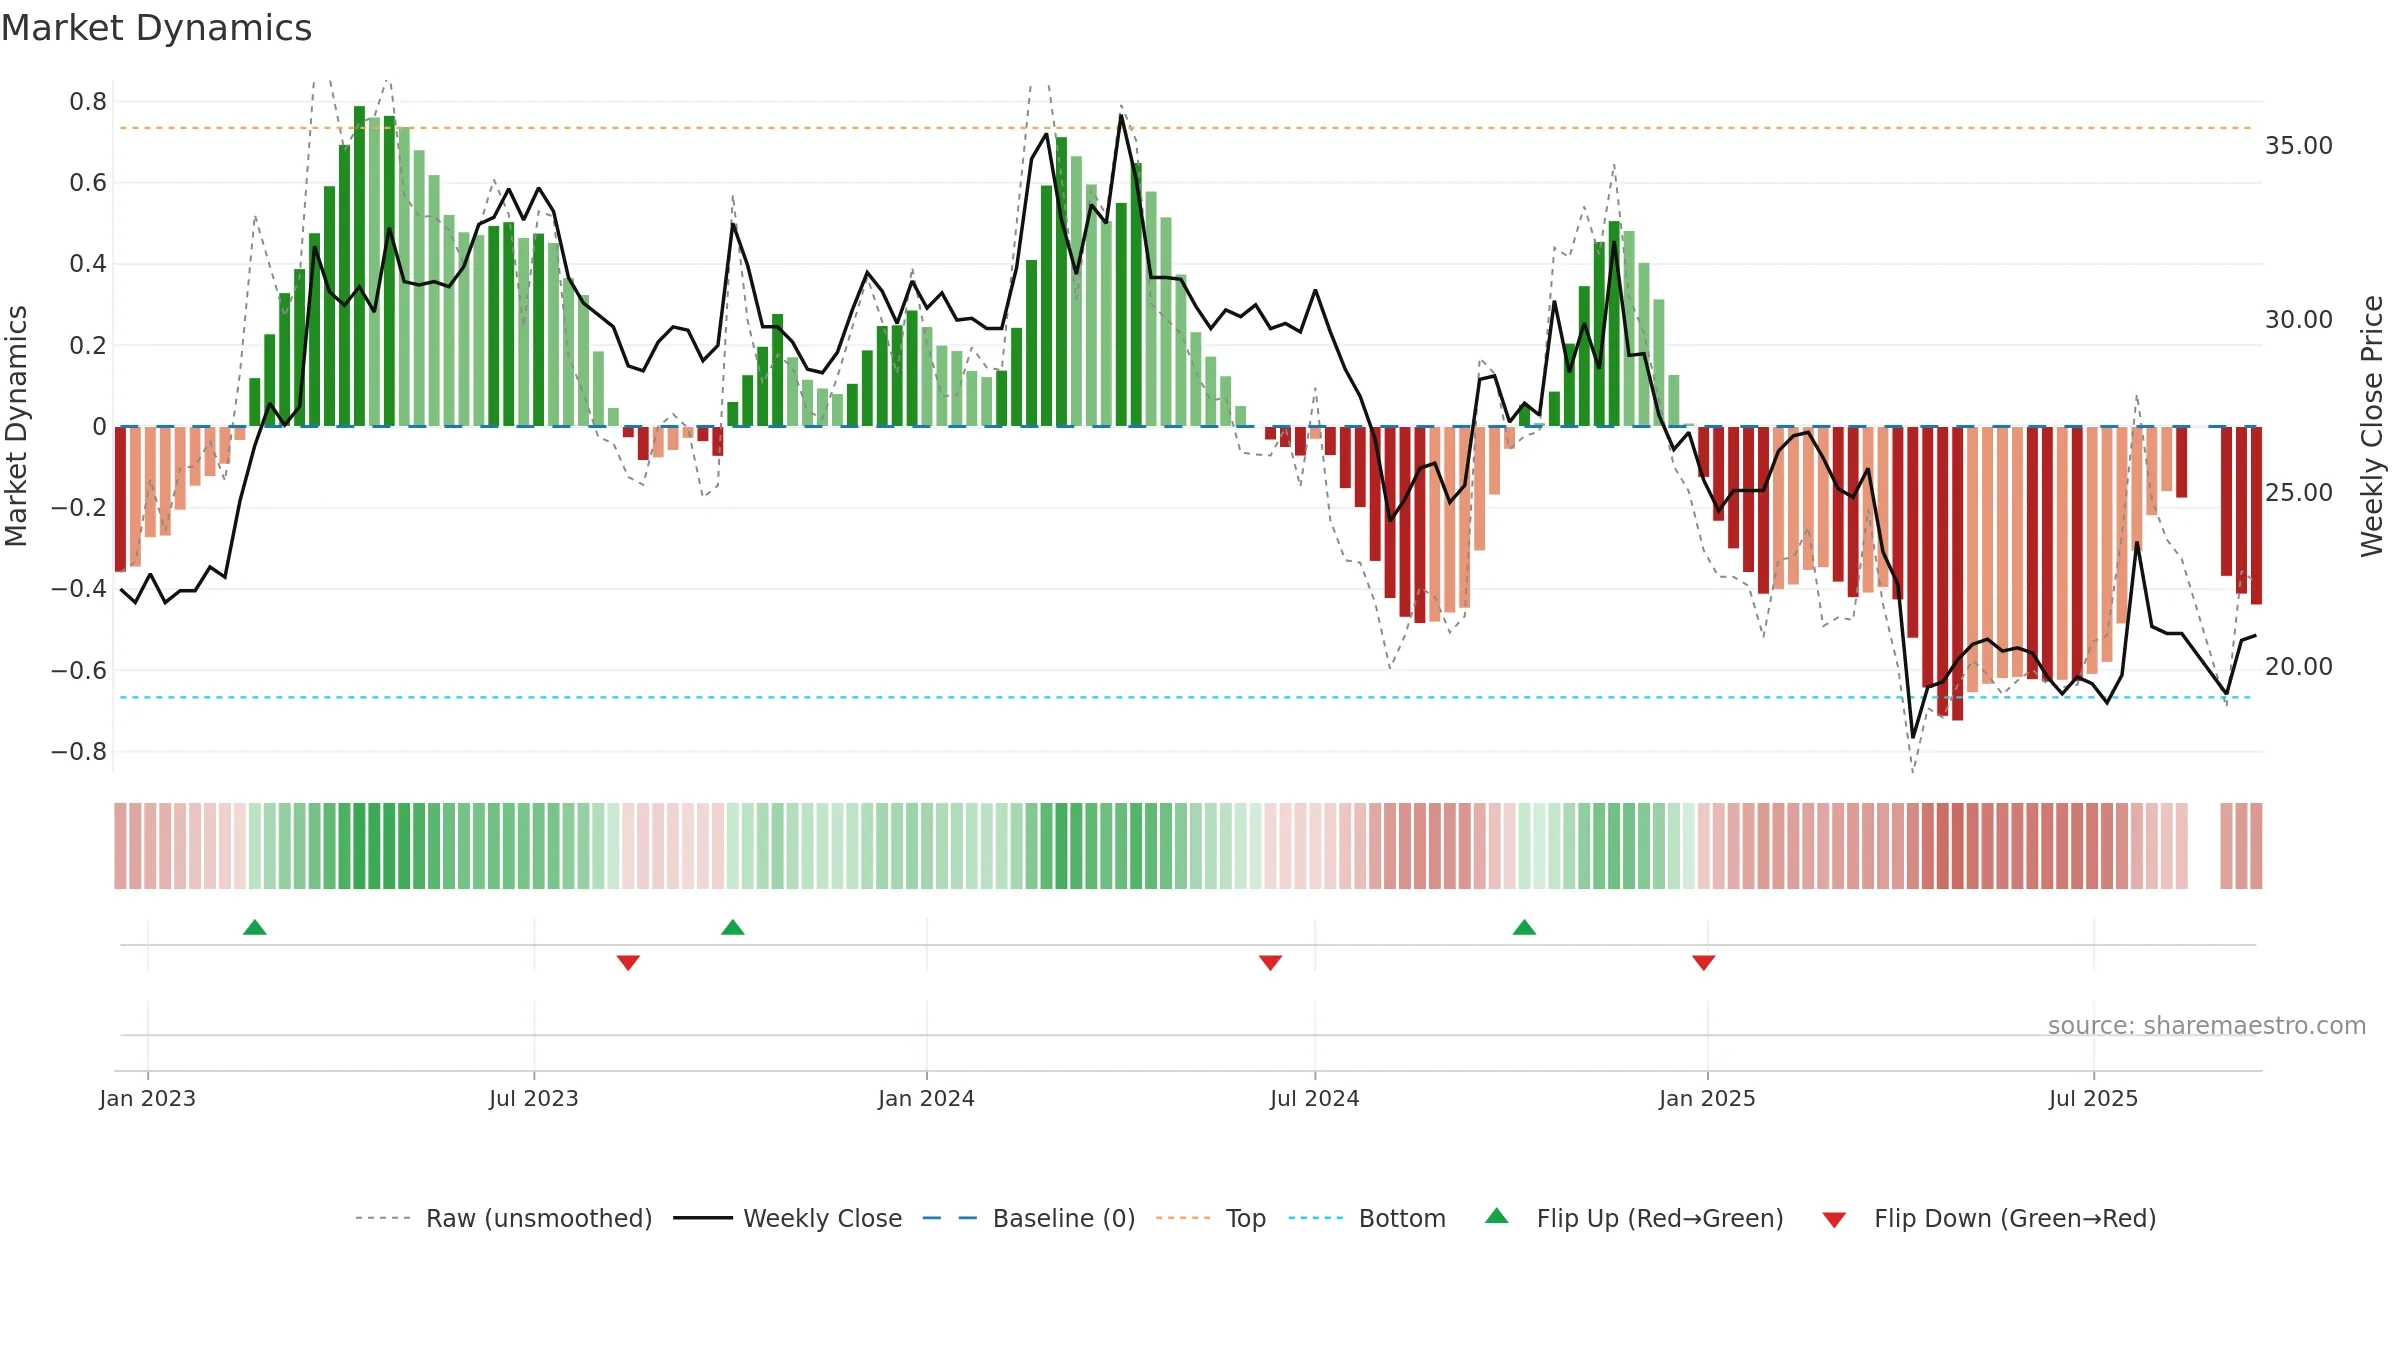Click the Jan 2024 x-axis label

pos(926,1098)
